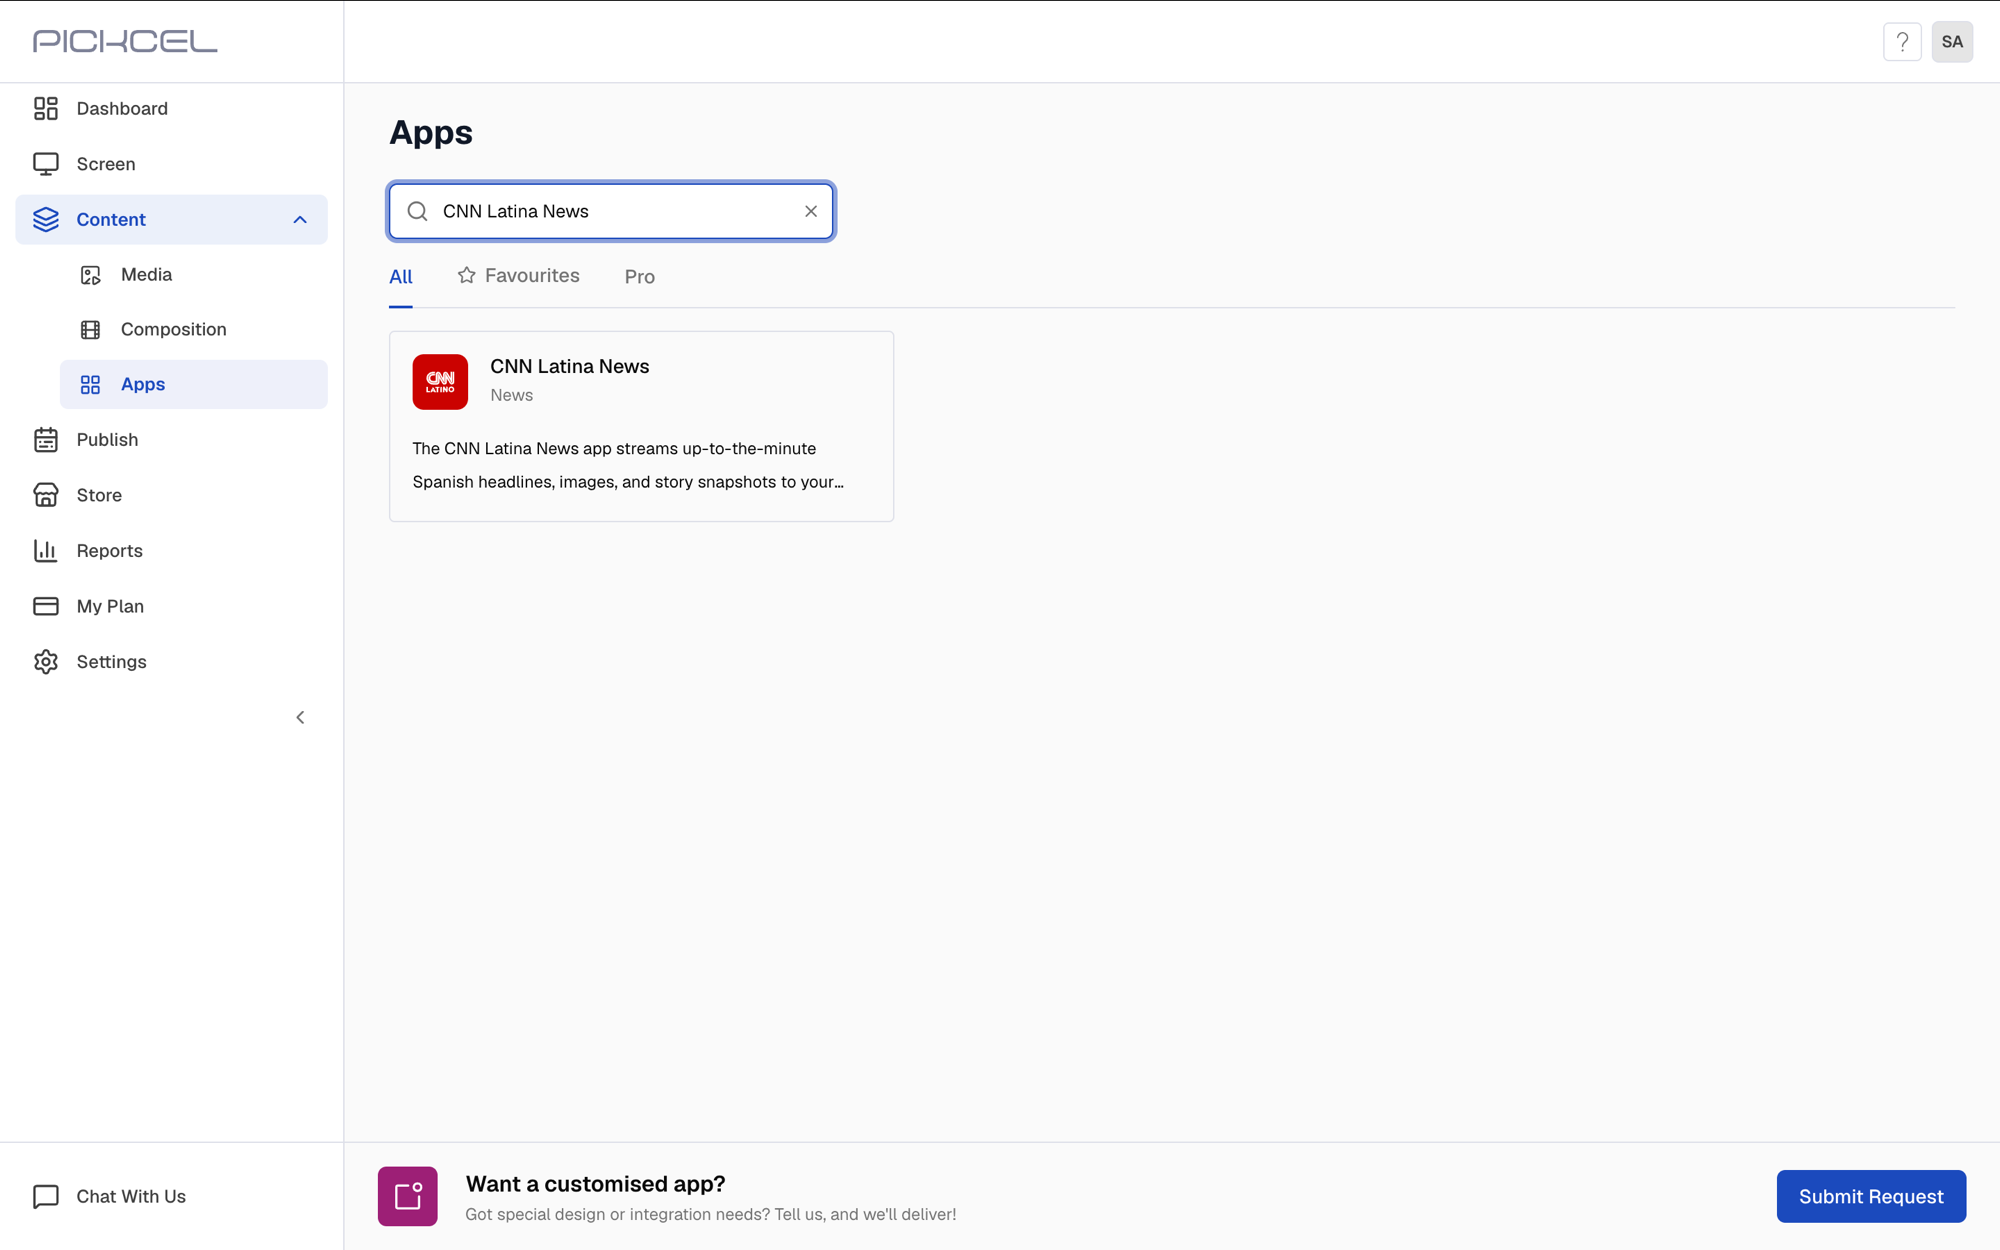Collapse the sidebar with arrow
The image size is (2000, 1250).
click(300, 717)
